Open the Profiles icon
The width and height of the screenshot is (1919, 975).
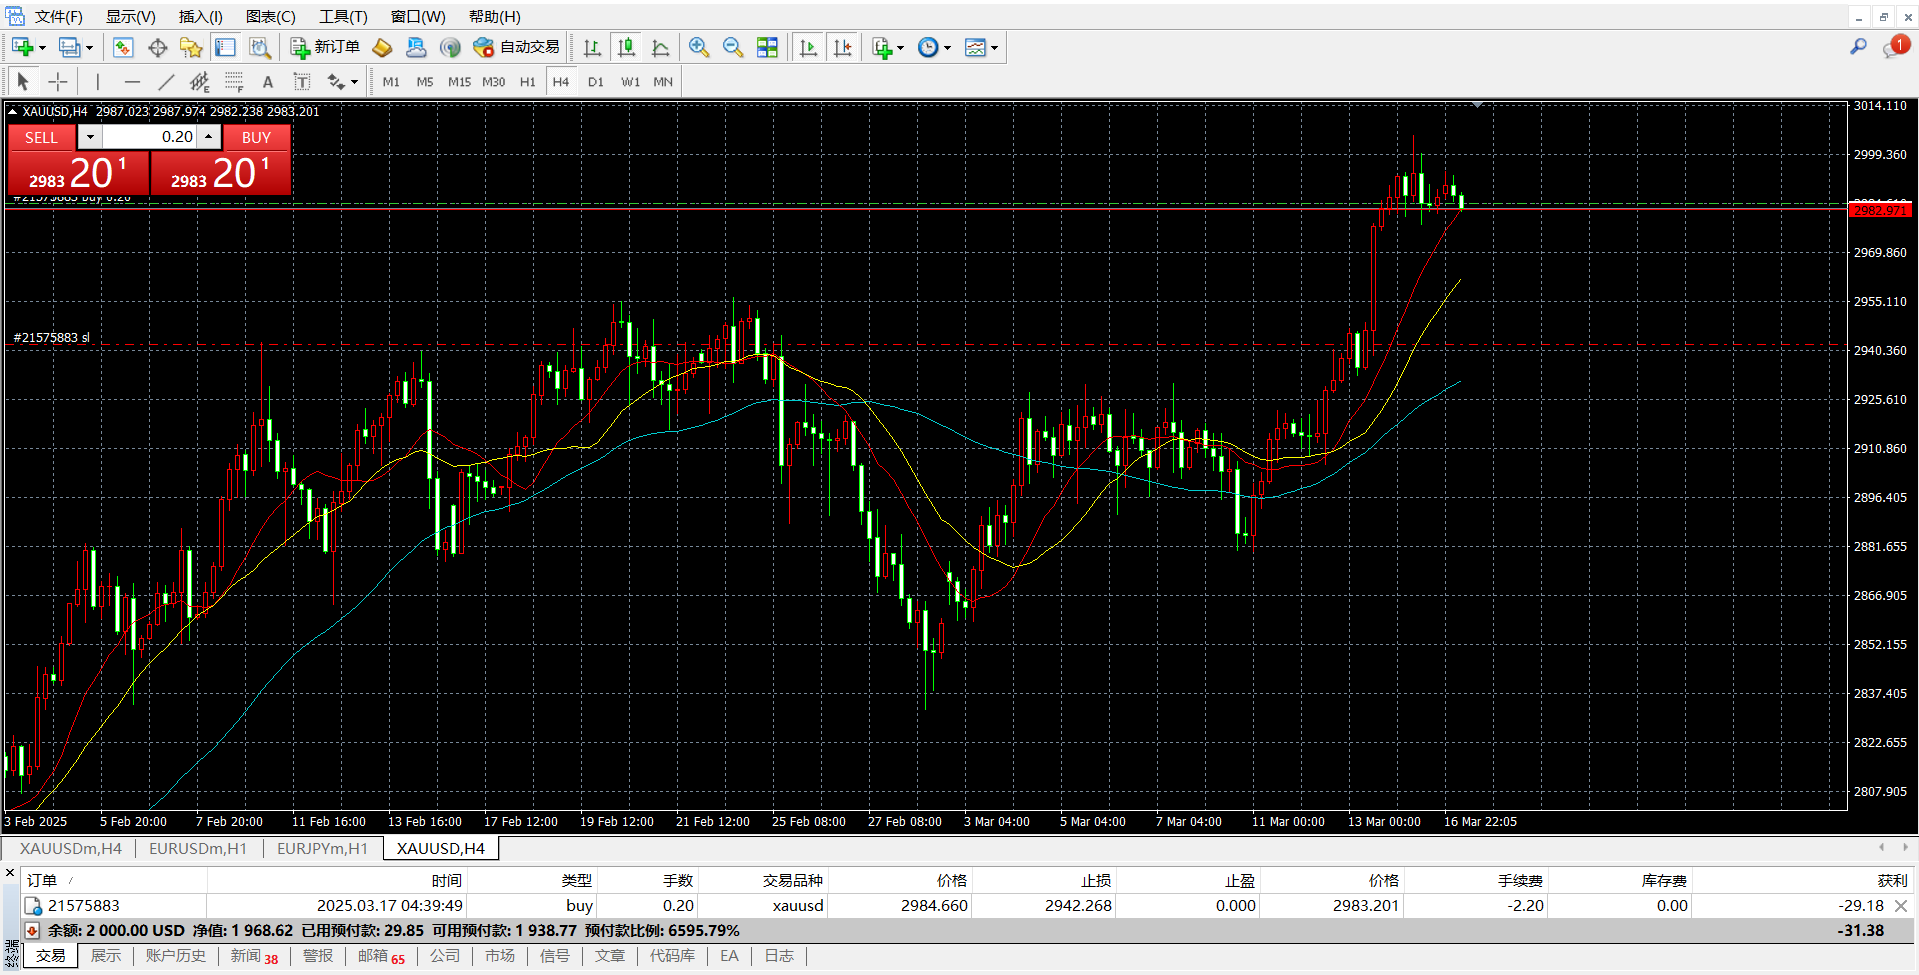pyautogui.click(x=69, y=47)
